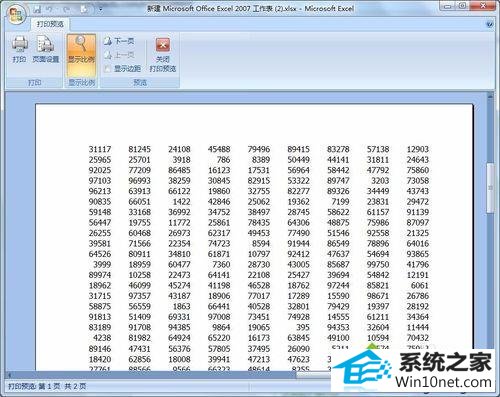Click the value 786 in preview

pyautogui.click(x=223, y=160)
